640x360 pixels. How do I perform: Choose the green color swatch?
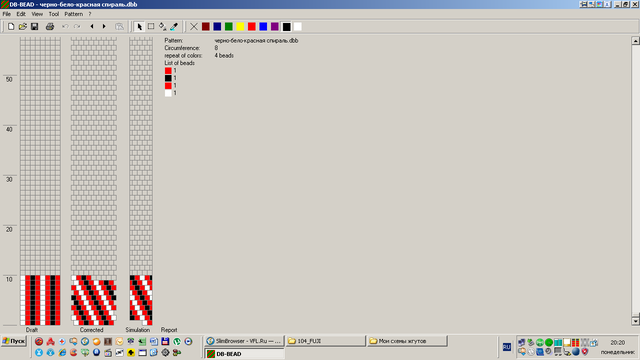[x=229, y=27]
